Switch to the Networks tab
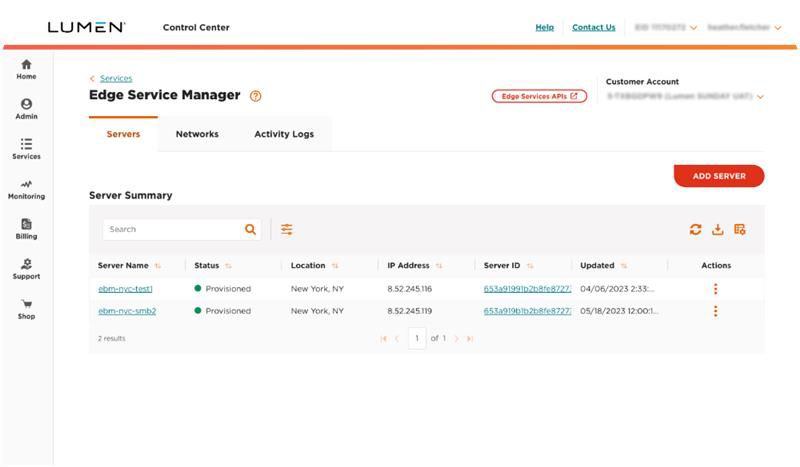The height and width of the screenshot is (467, 800). point(197,134)
